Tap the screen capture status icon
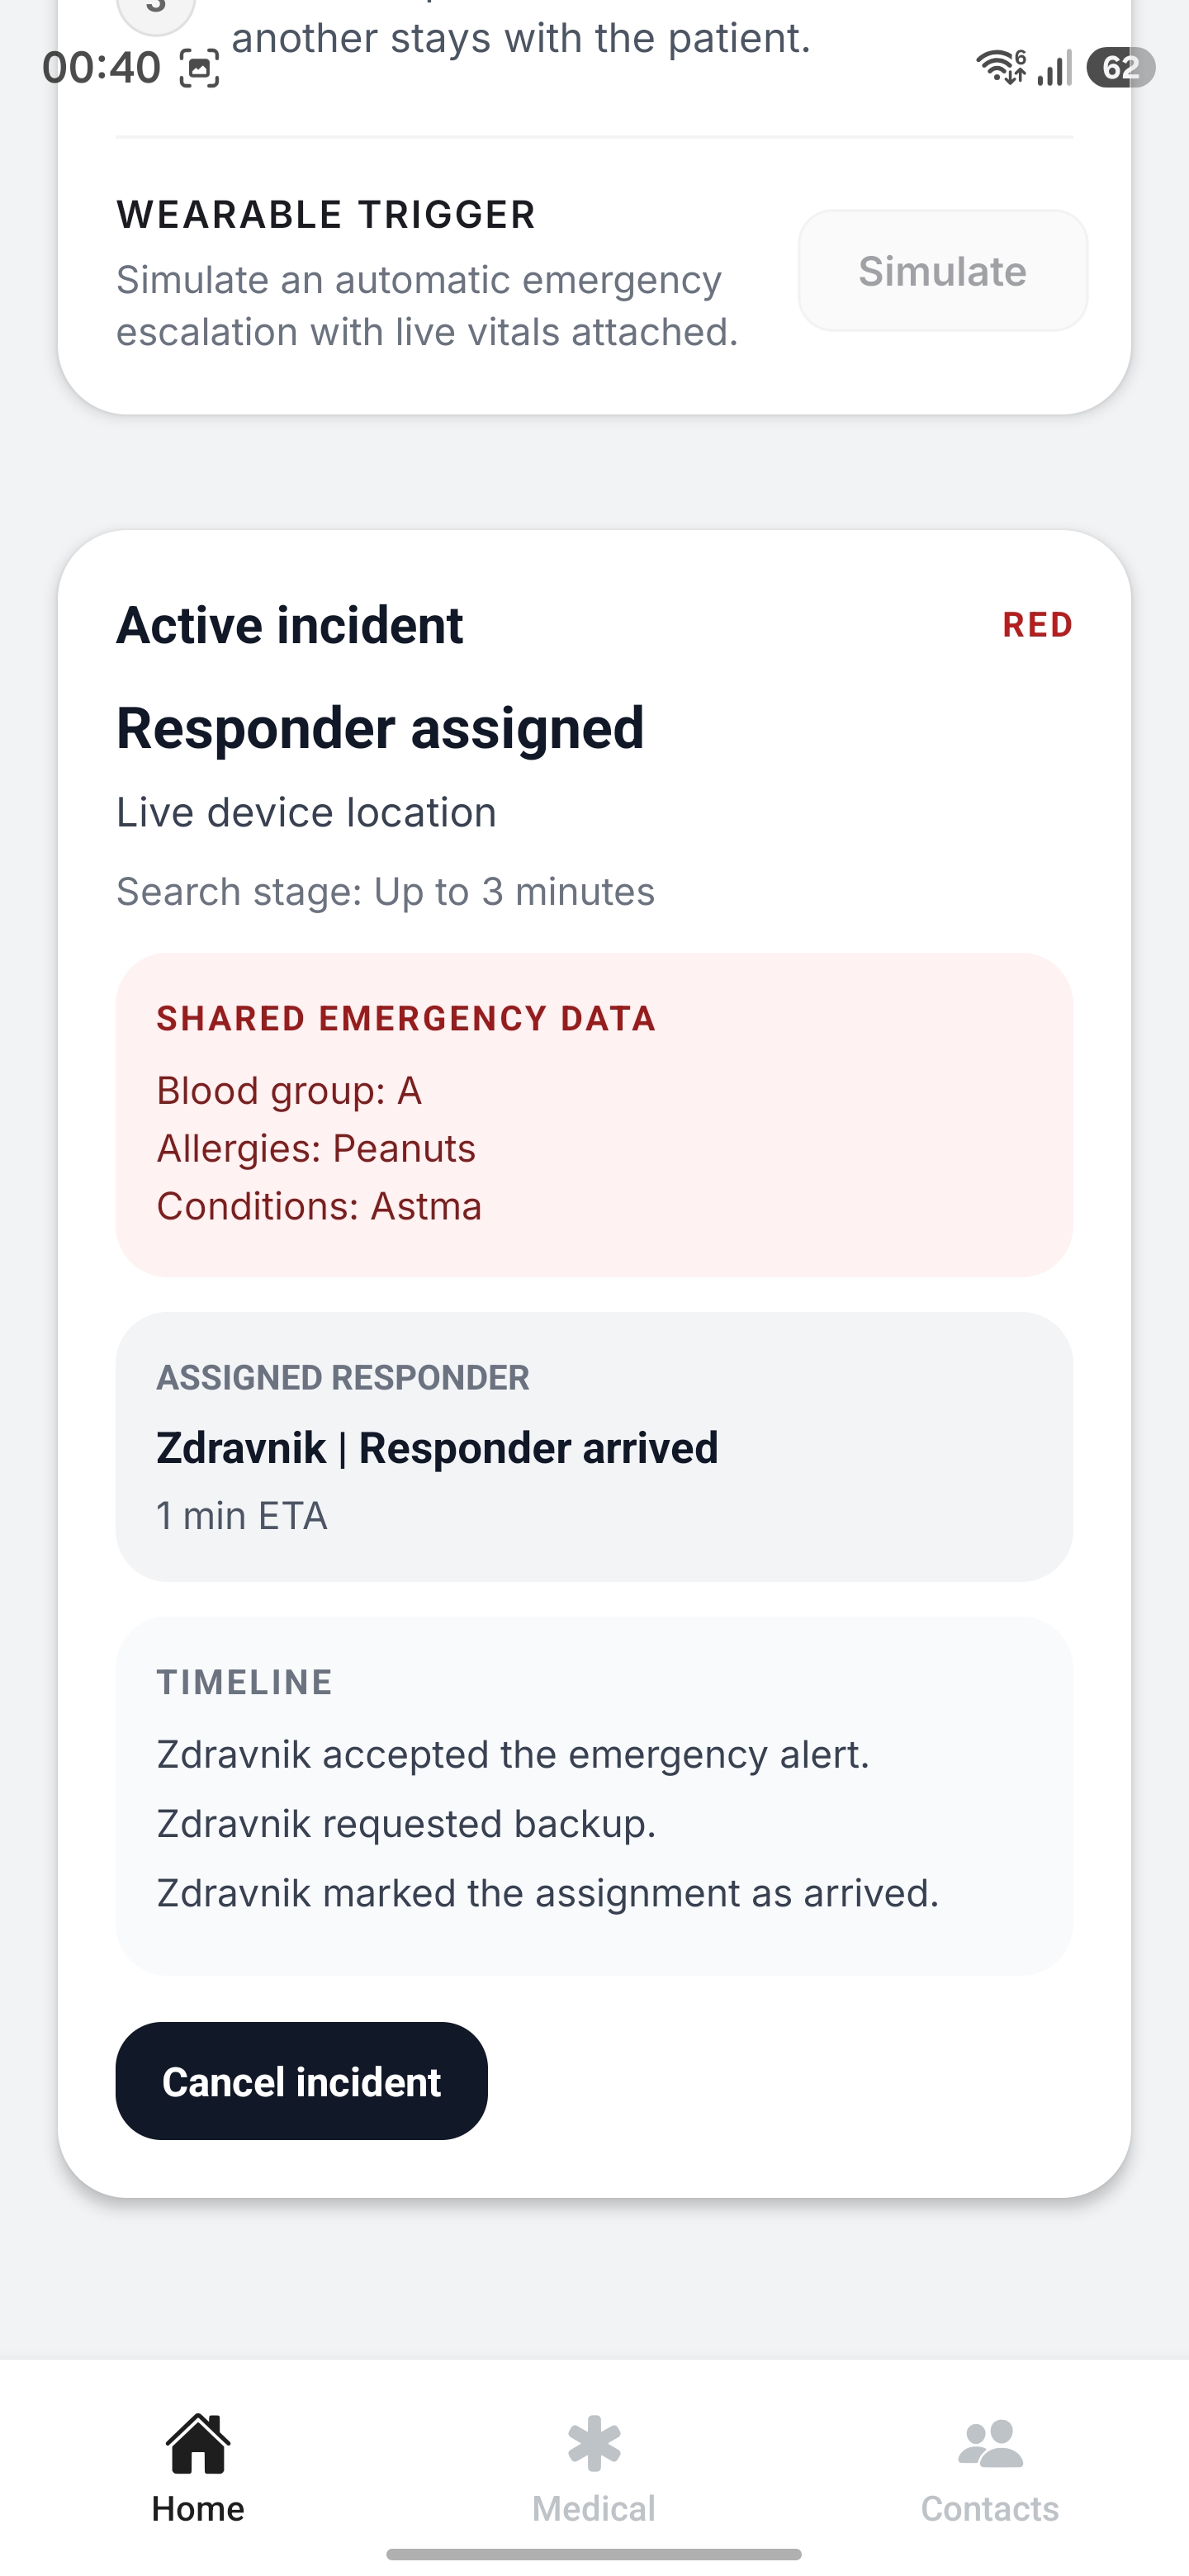1189x2576 pixels. (199, 69)
